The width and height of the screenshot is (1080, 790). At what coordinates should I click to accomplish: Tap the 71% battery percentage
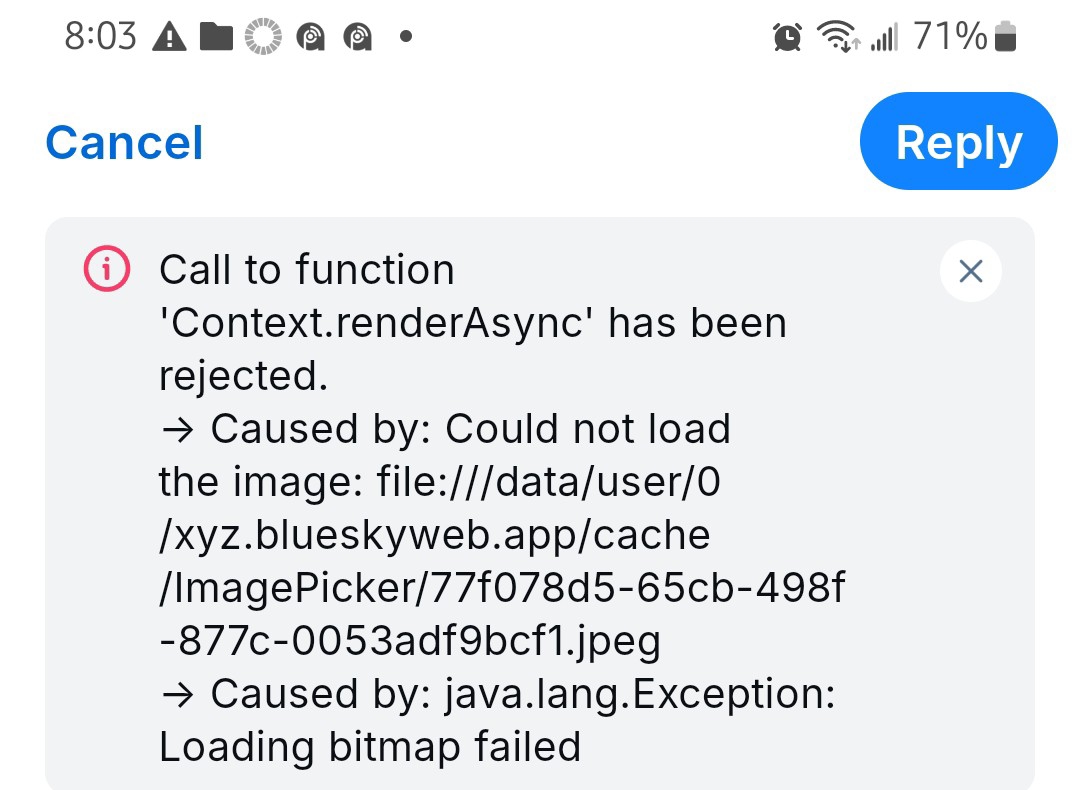949,38
